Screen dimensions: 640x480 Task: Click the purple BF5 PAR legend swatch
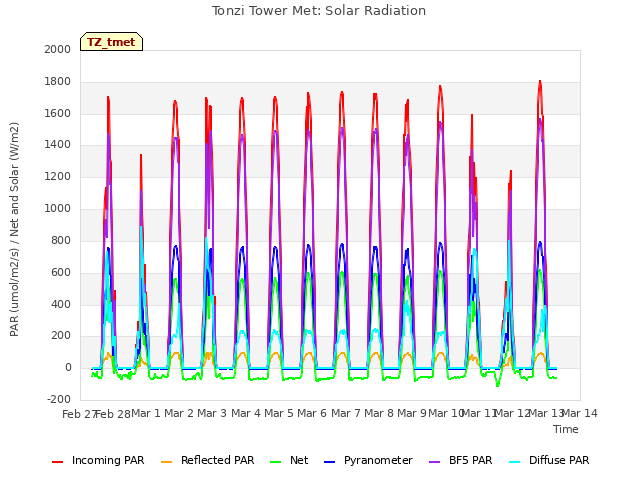point(435,462)
